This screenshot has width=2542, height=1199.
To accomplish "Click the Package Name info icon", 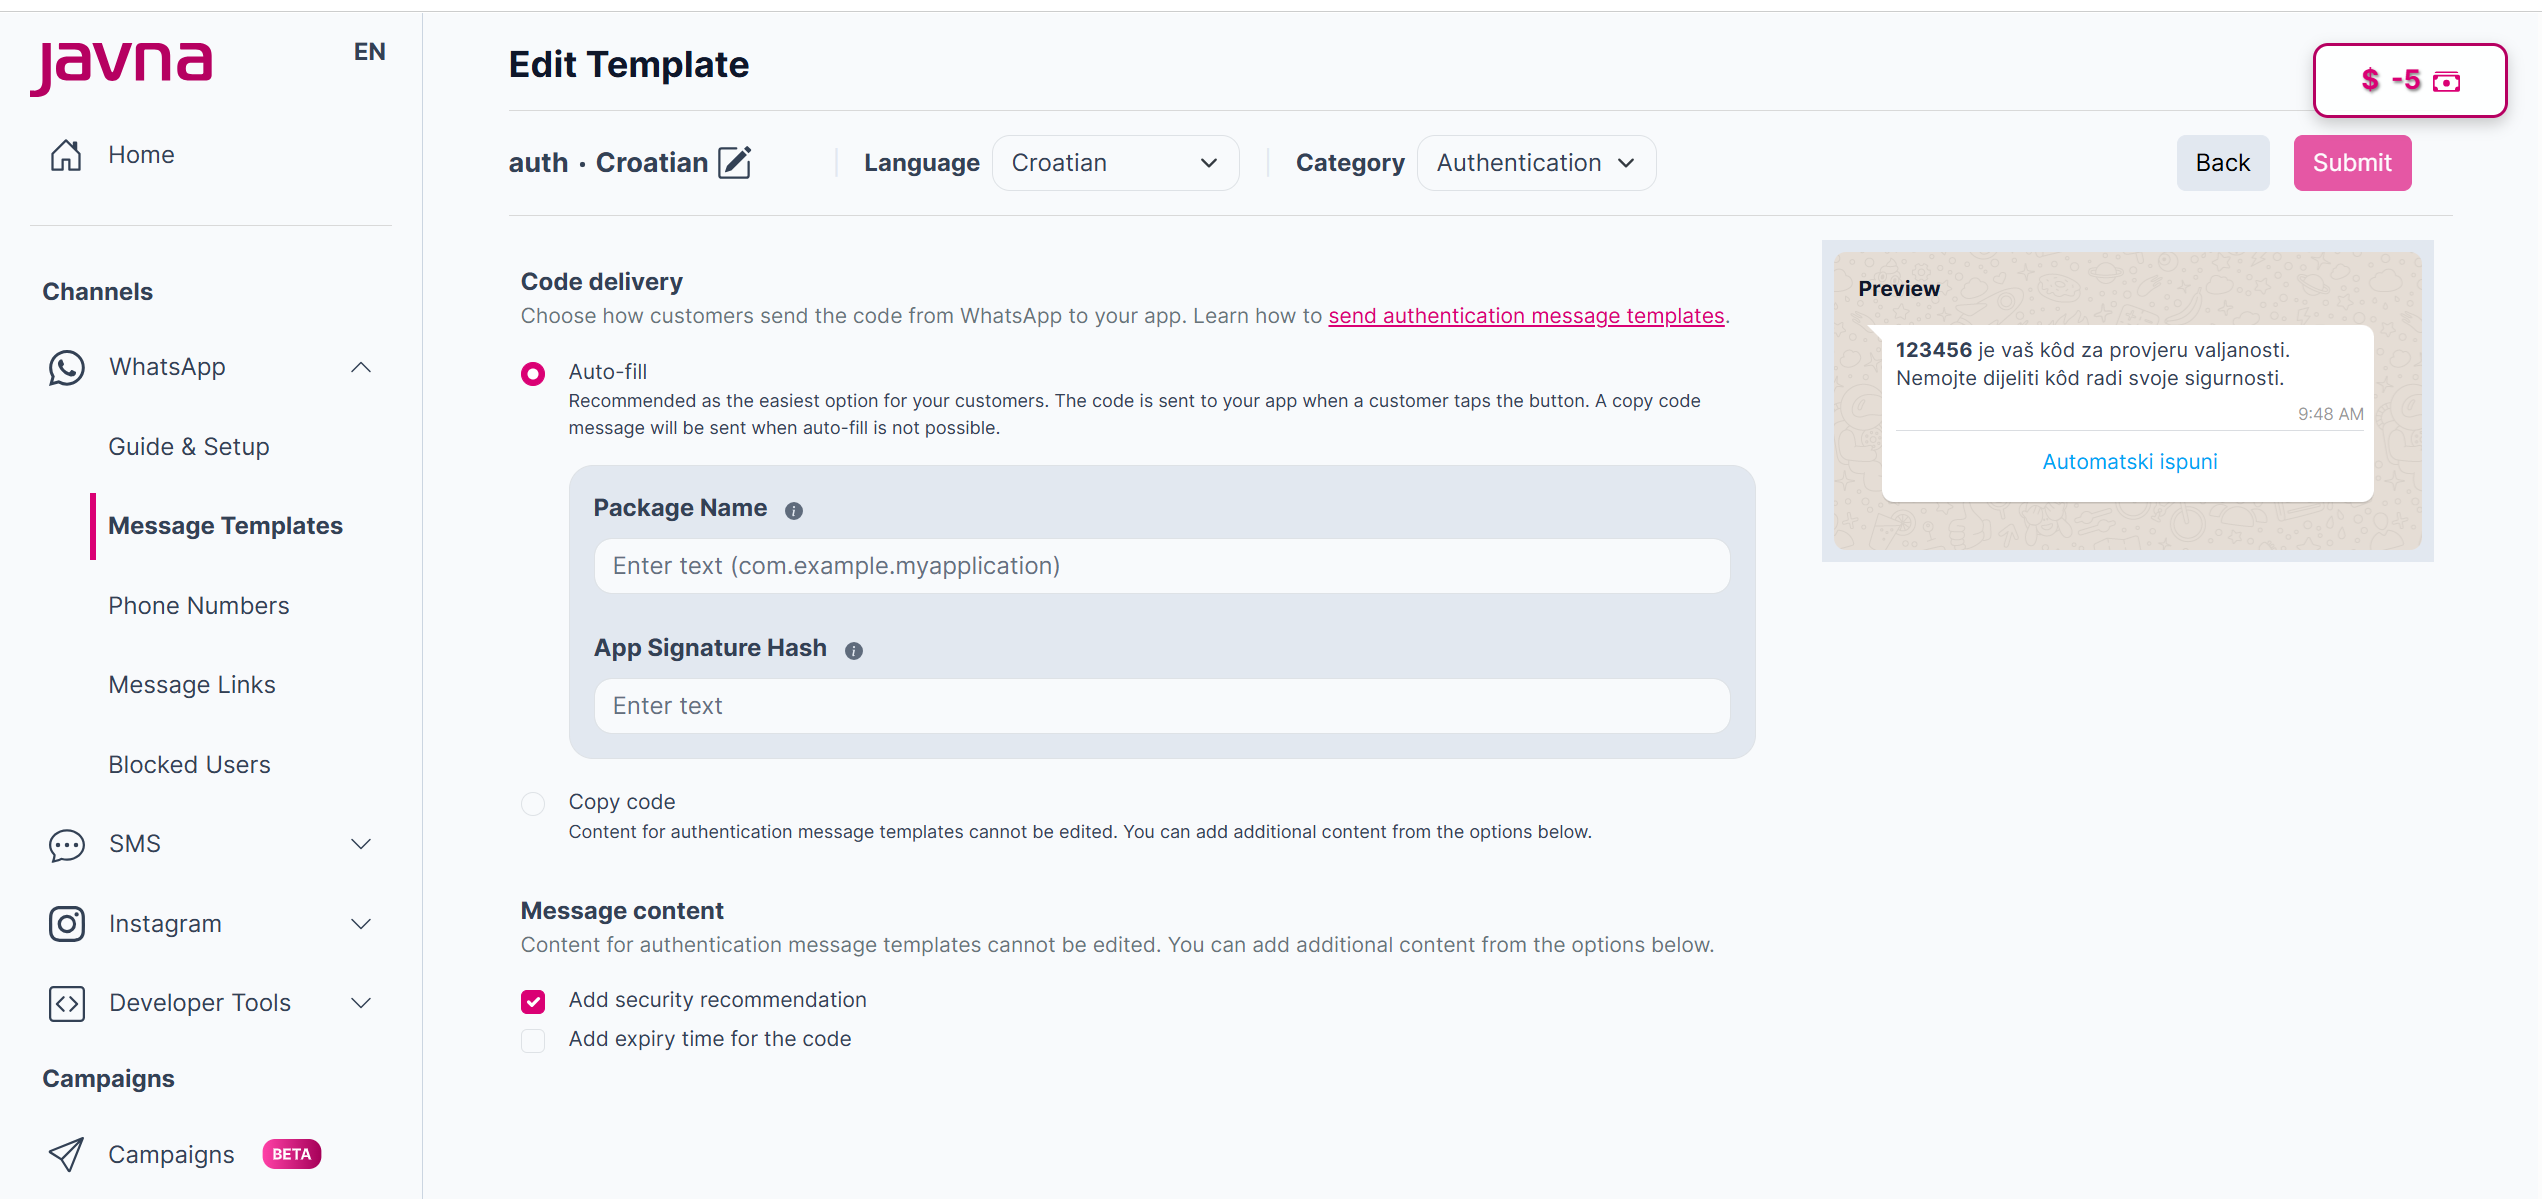I will click(x=794, y=511).
